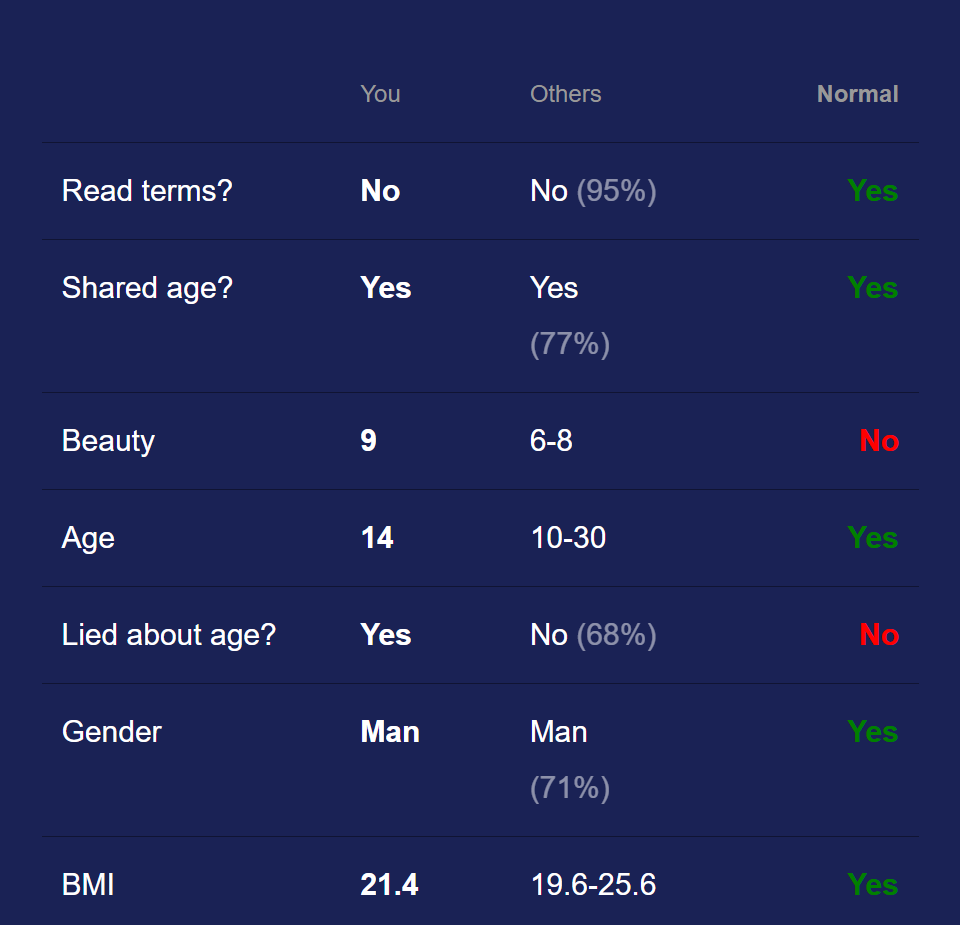The width and height of the screenshot is (960, 925).
Task: Click the '19.6-25.6' BMI range
Action: pyautogui.click(x=593, y=885)
